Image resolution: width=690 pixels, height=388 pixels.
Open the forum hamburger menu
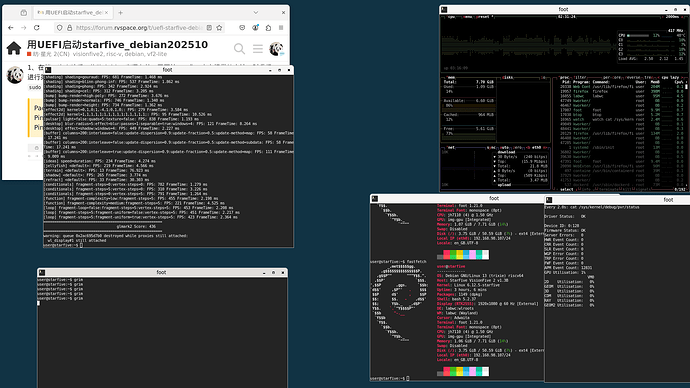click(257, 48)
